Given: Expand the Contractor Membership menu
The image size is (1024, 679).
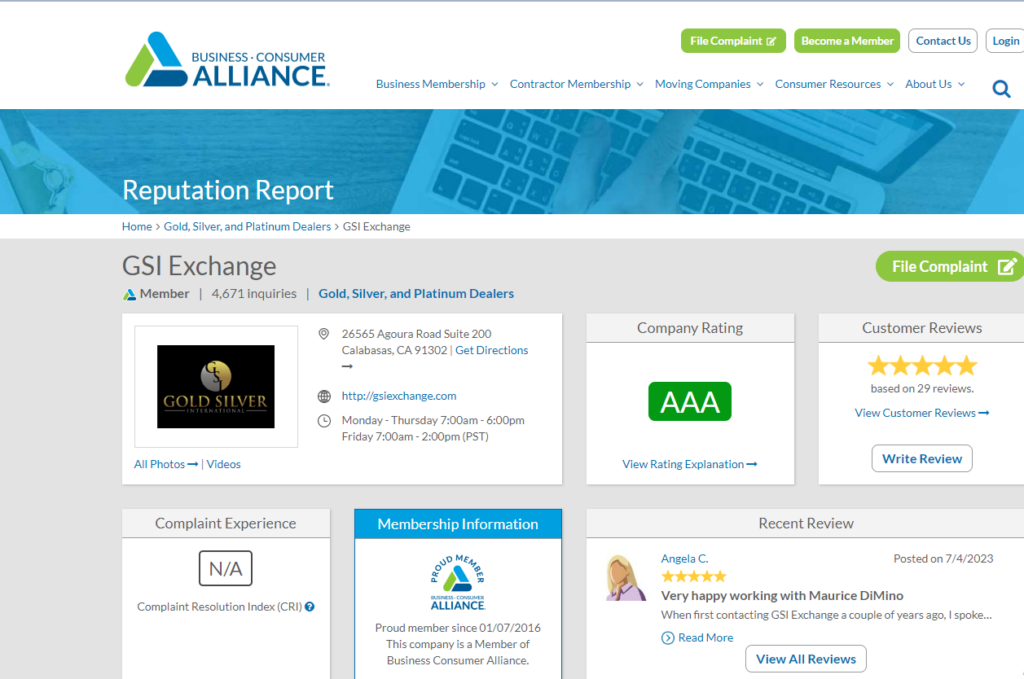Looking at the screenshot, I should pyautogui.click(x=577, y=84).
